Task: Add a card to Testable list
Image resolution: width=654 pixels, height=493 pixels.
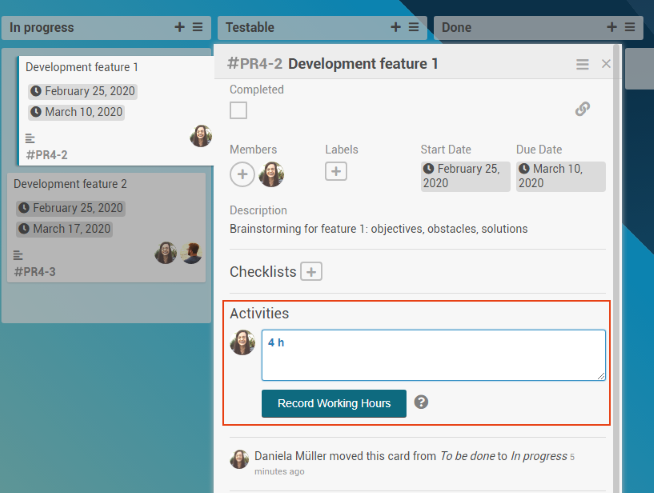Action: [396, 27]
